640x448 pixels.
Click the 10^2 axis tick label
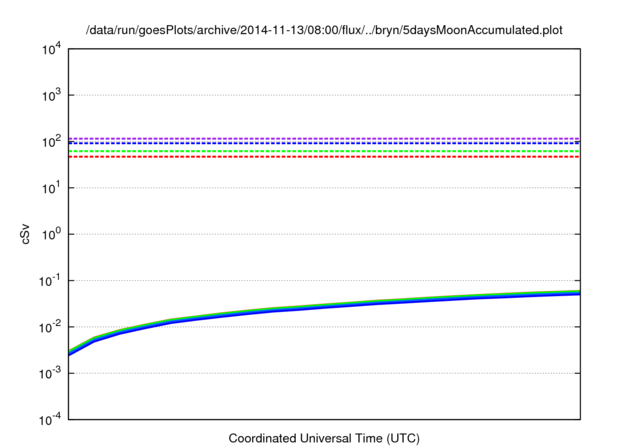[51, 142]
